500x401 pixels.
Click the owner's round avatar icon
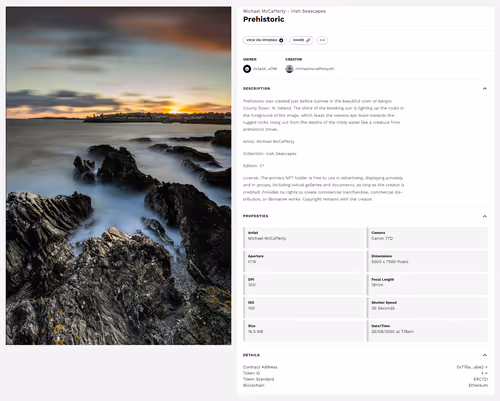click(x=247, y=69)
